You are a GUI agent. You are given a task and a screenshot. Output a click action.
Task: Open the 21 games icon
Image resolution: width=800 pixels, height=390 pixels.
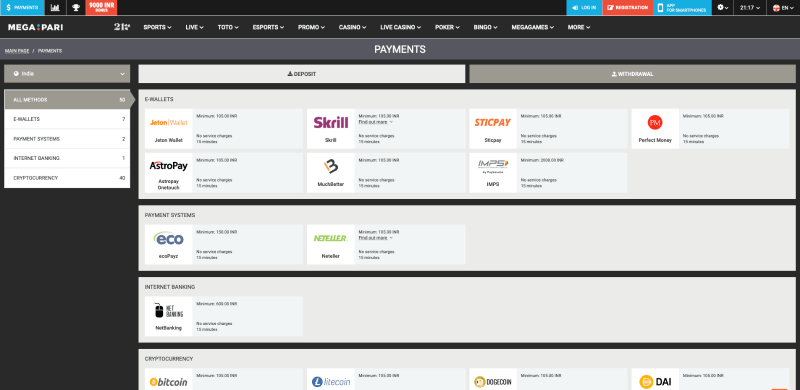click(x=122, y=27)
